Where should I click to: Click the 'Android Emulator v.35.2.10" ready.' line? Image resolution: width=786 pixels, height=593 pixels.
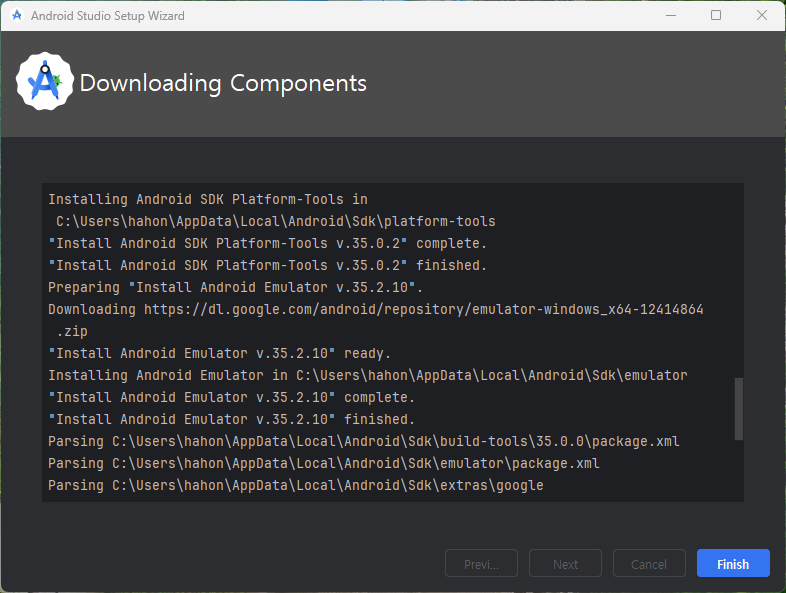pos(219,354)
